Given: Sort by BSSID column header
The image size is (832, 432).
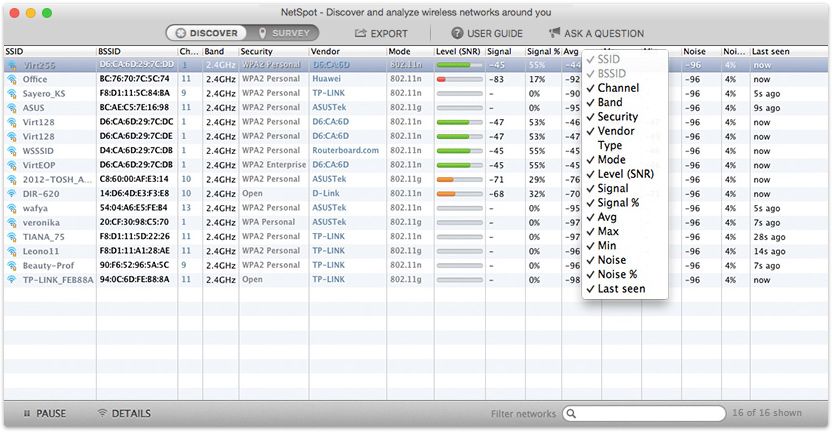Looking at the screenshot, I should [137, 51].
